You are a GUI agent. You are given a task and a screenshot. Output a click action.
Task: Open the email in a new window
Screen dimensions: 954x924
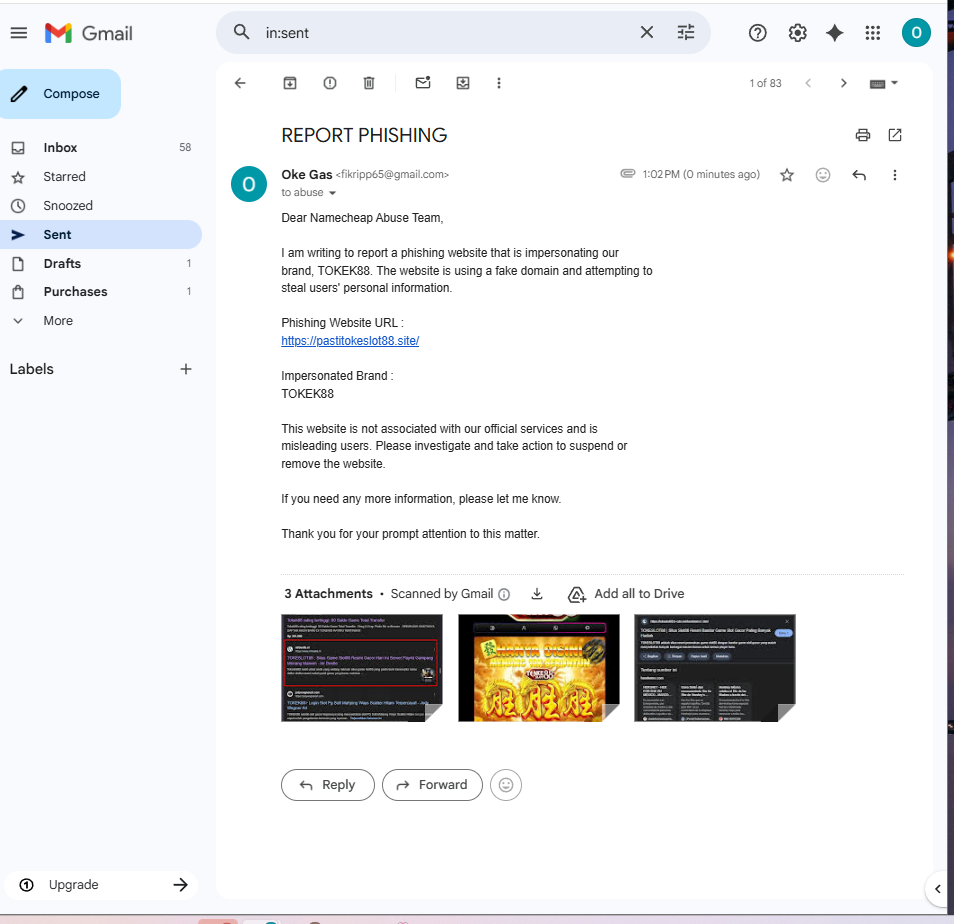tap(895, 135)
